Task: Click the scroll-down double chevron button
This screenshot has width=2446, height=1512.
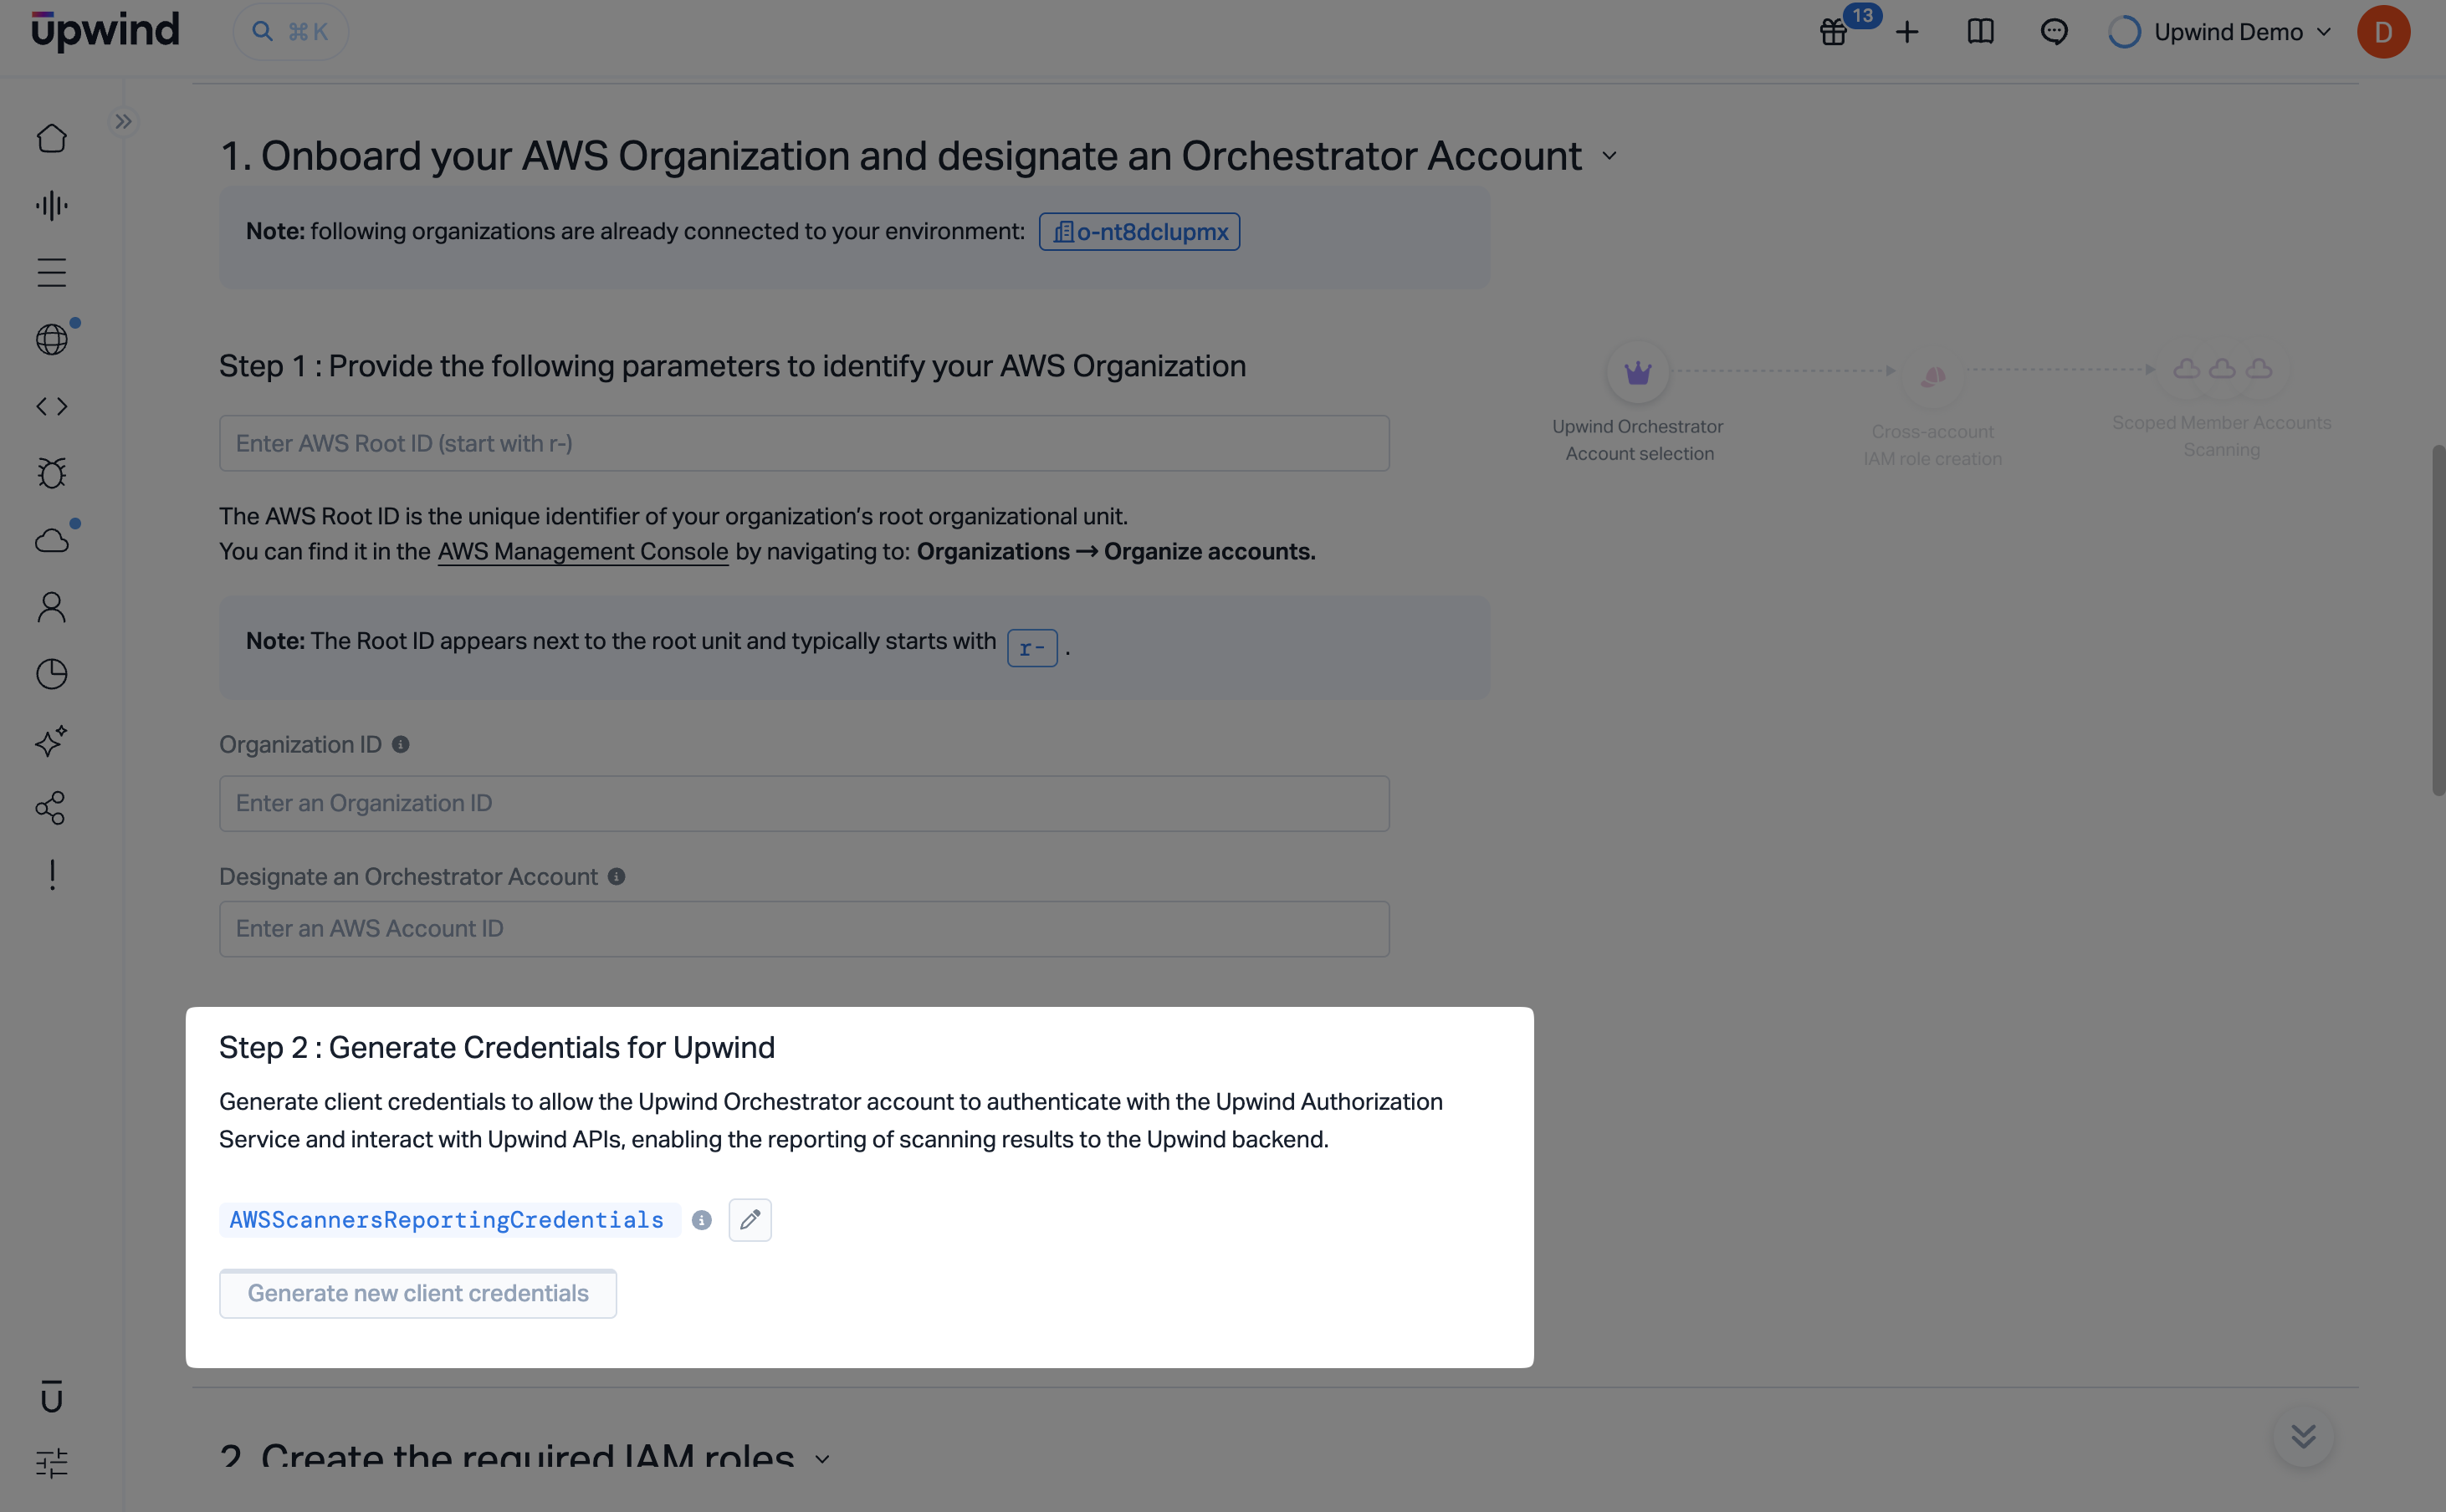Action: tap(2304, 1436)
